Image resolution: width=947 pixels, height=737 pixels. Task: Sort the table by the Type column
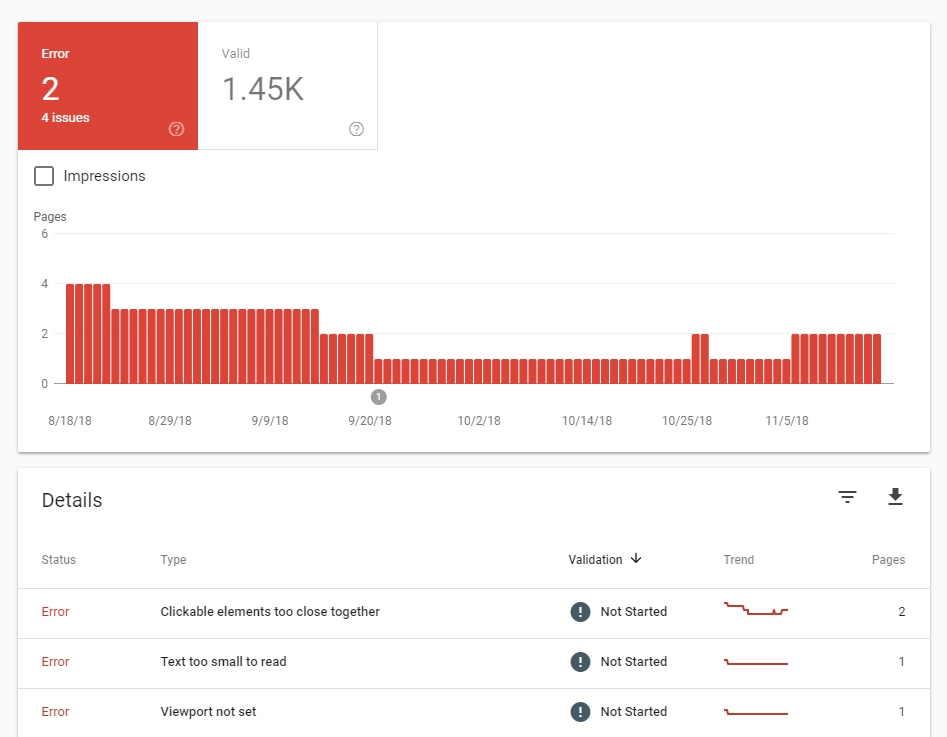pos(173,560)
